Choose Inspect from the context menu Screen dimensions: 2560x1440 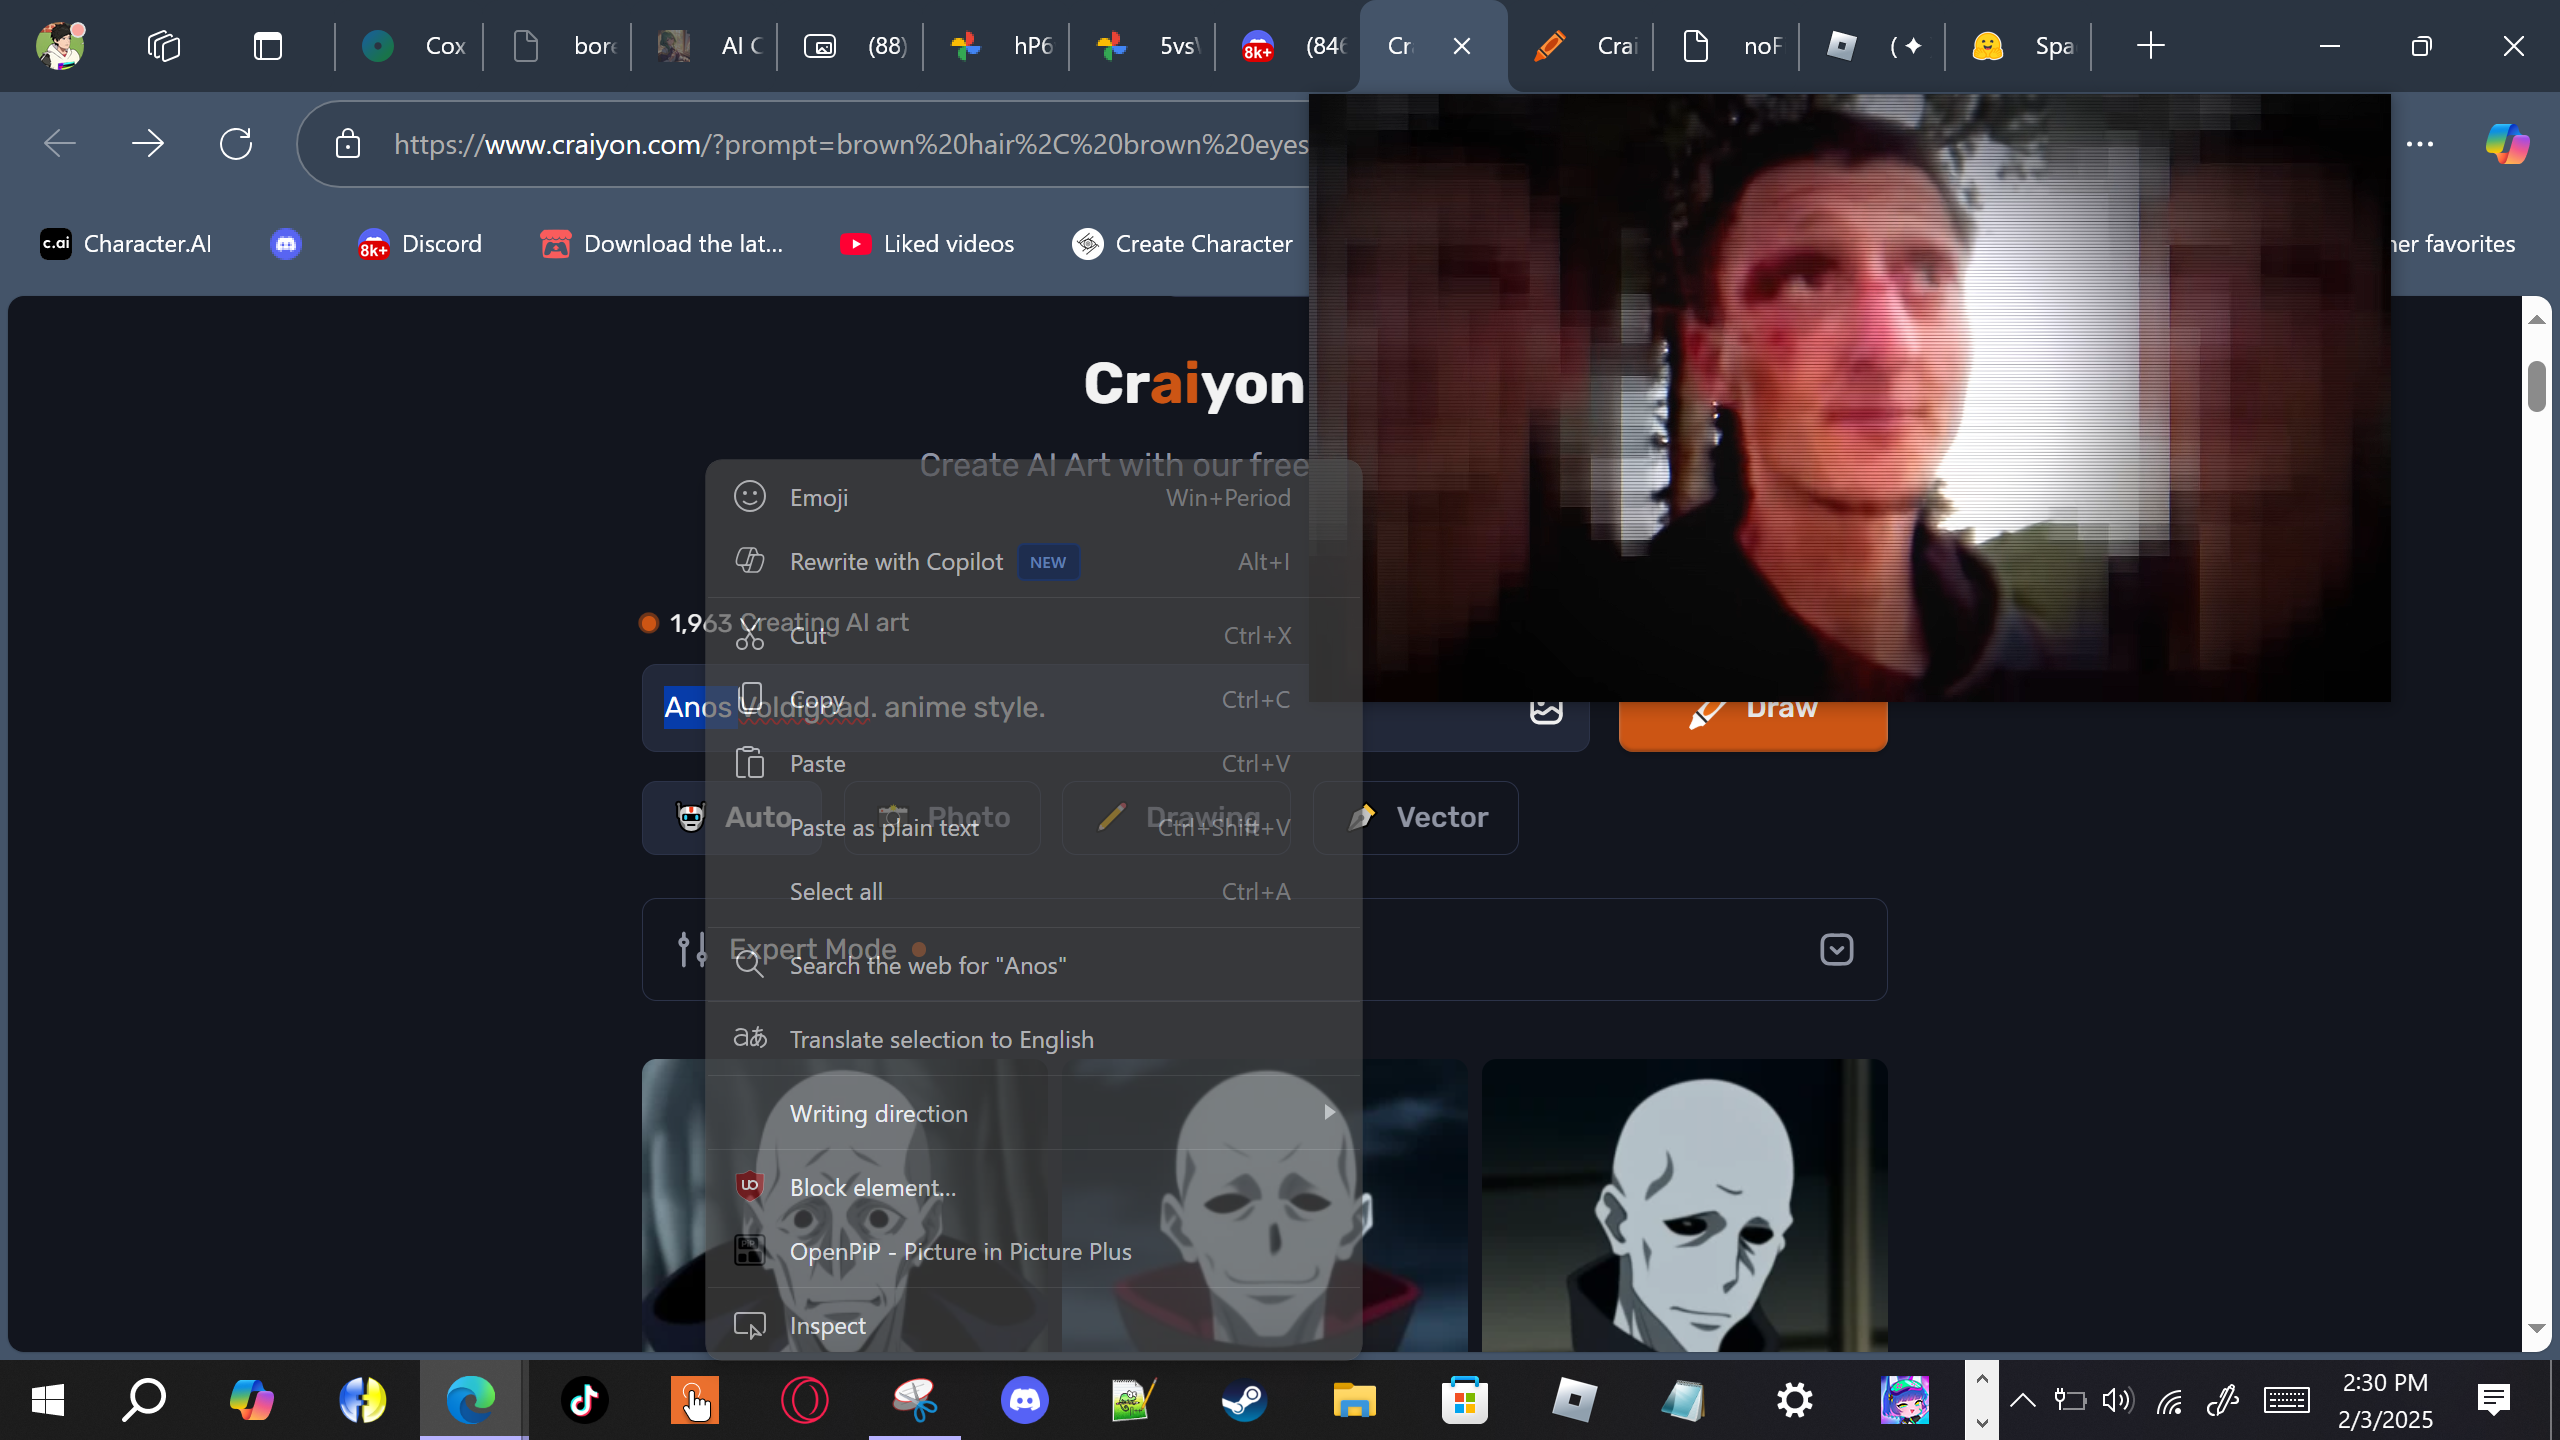click(x=1034, y=1325)
